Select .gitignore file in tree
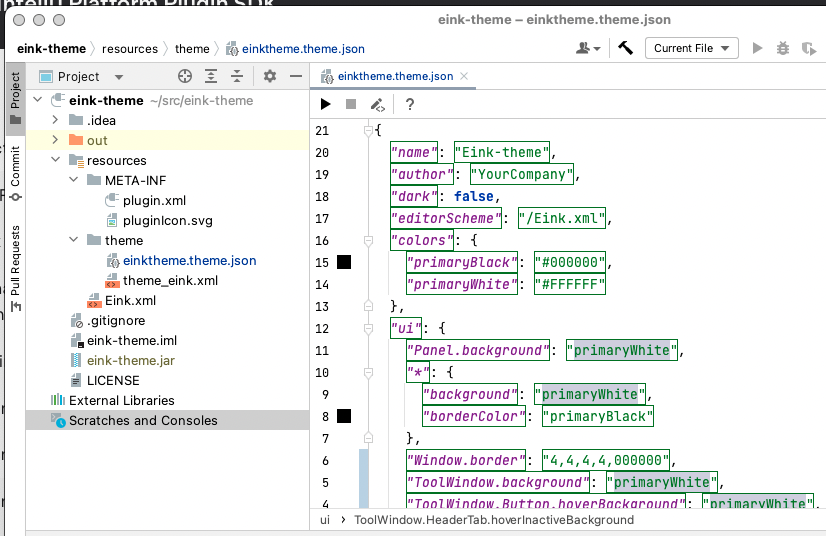The height and width of the screenshot is (536, 826). coord(107,320)
